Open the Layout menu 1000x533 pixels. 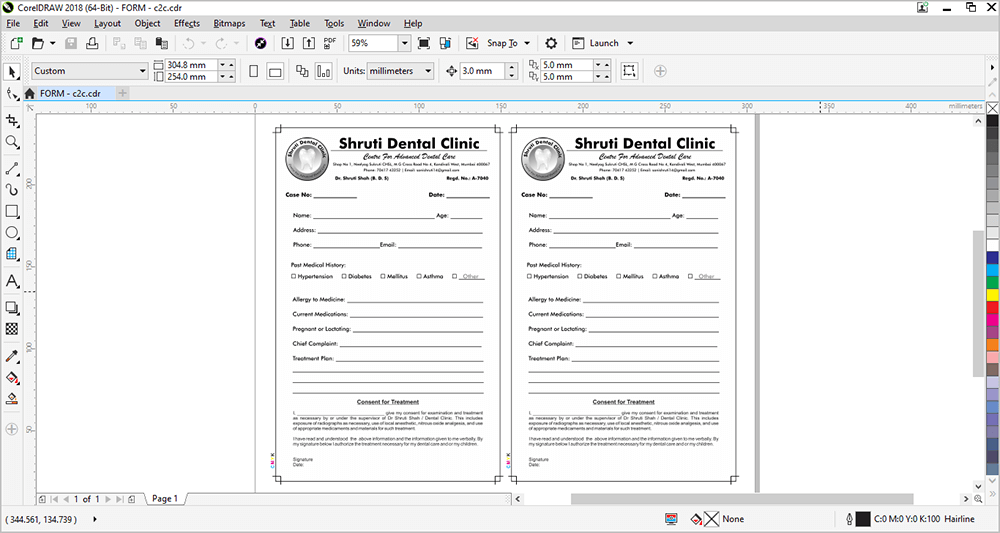click(x=107, y=24)
